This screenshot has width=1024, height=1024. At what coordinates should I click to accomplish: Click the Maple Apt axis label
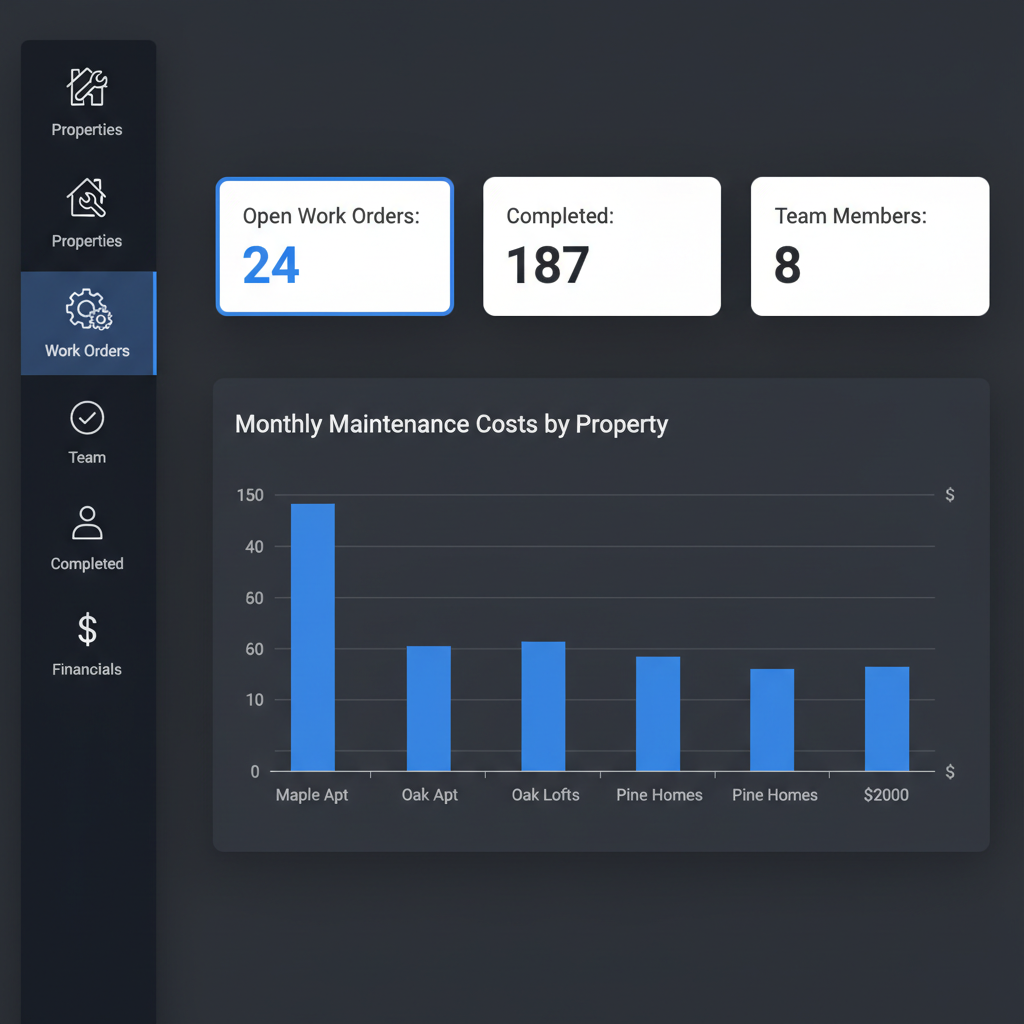point(312,795)
